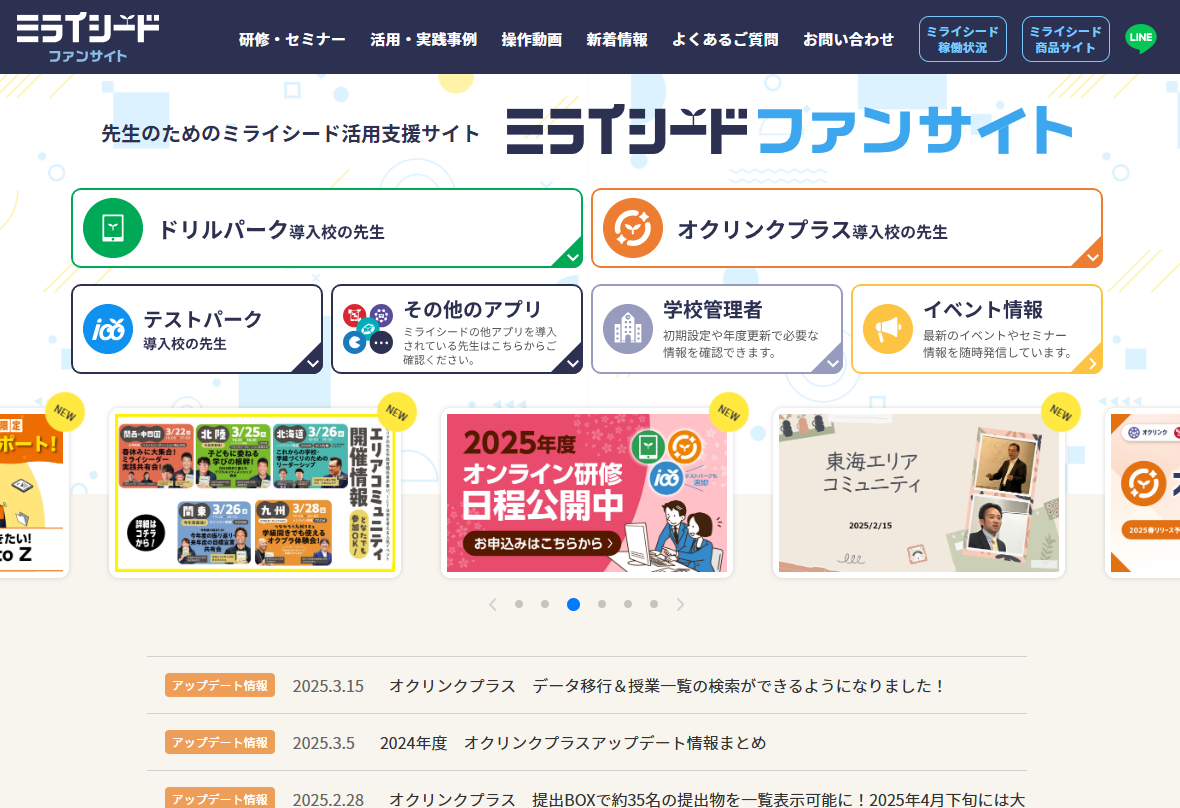Open the イベント情報 card arrow
The width and height of the screenshot is (1180, 808).
tap(1093, 363)
